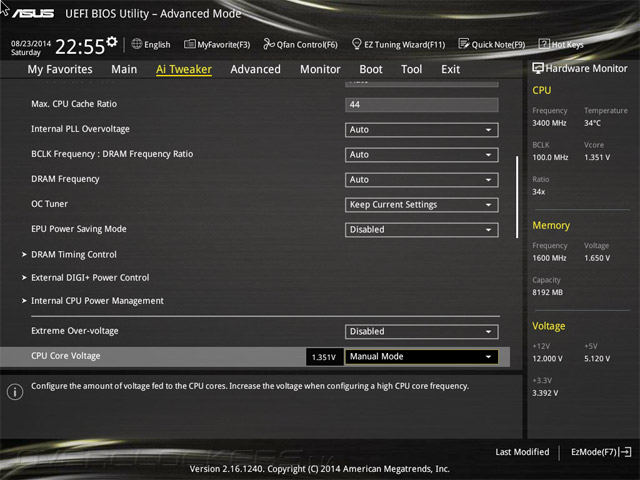Click the Last Modified button
Viewport: 640px width, 480px height.
[522, 452]
